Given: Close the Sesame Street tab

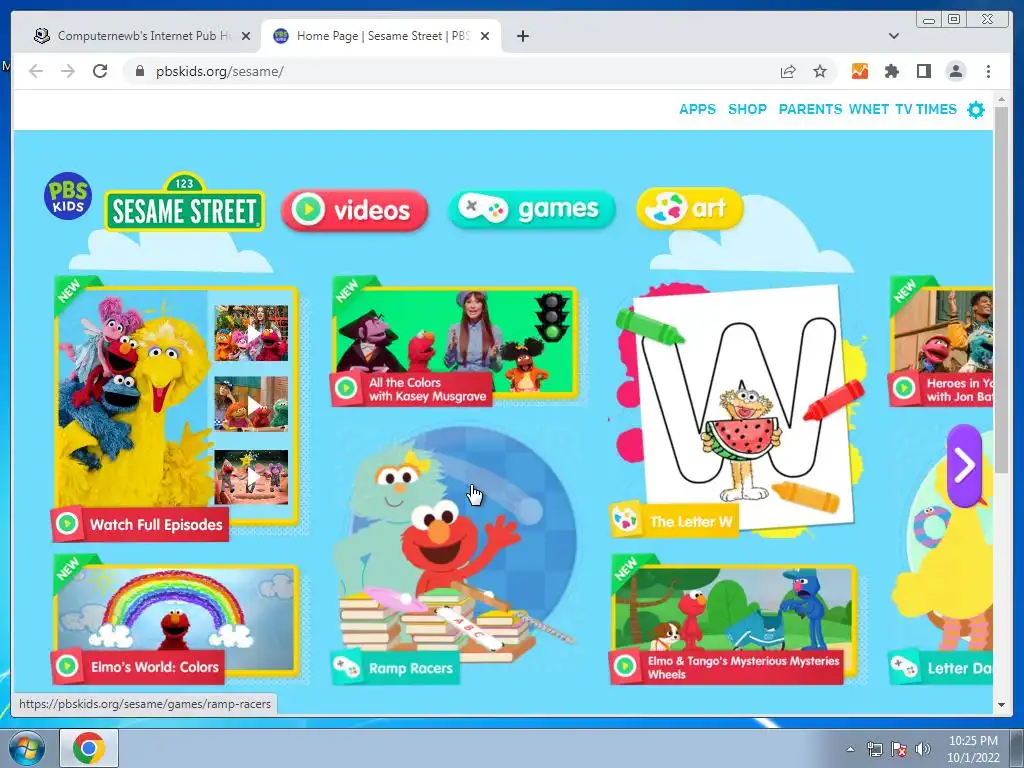Looking at the screenshot, I should point(485,36).
